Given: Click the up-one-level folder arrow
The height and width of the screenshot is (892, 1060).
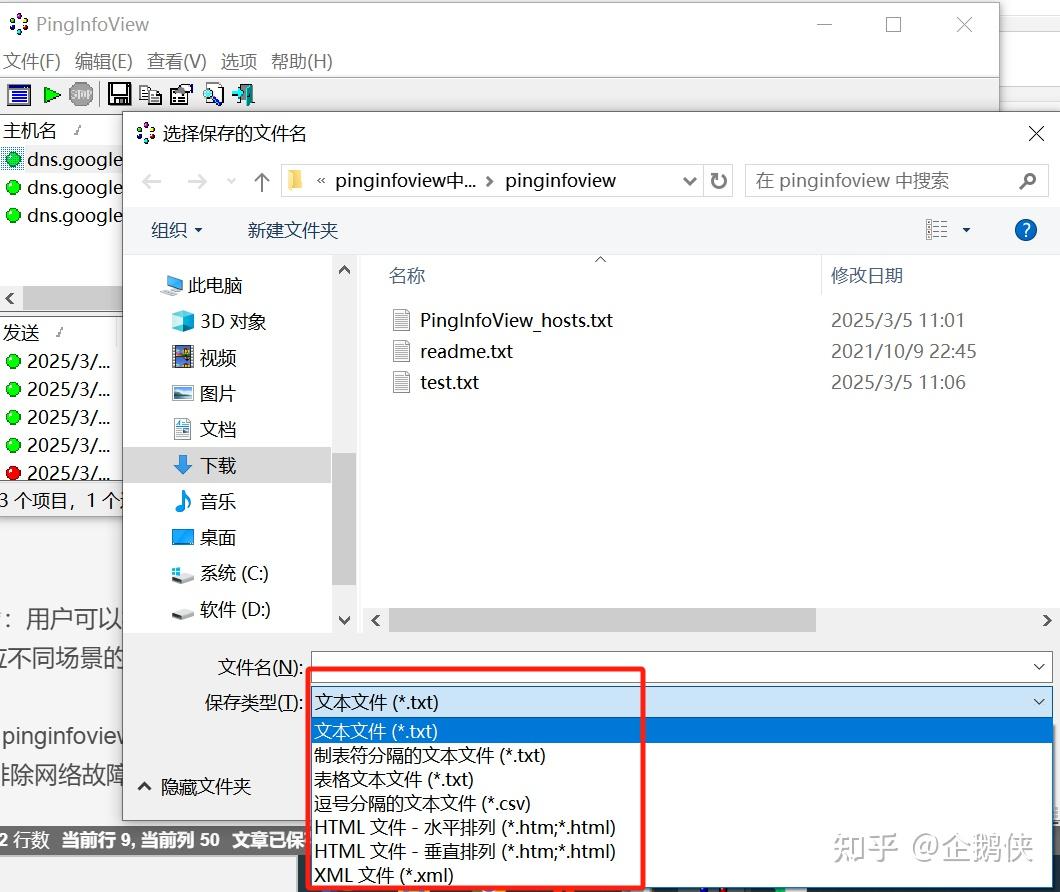Looking at the screenshot, I should coord(262,180).
